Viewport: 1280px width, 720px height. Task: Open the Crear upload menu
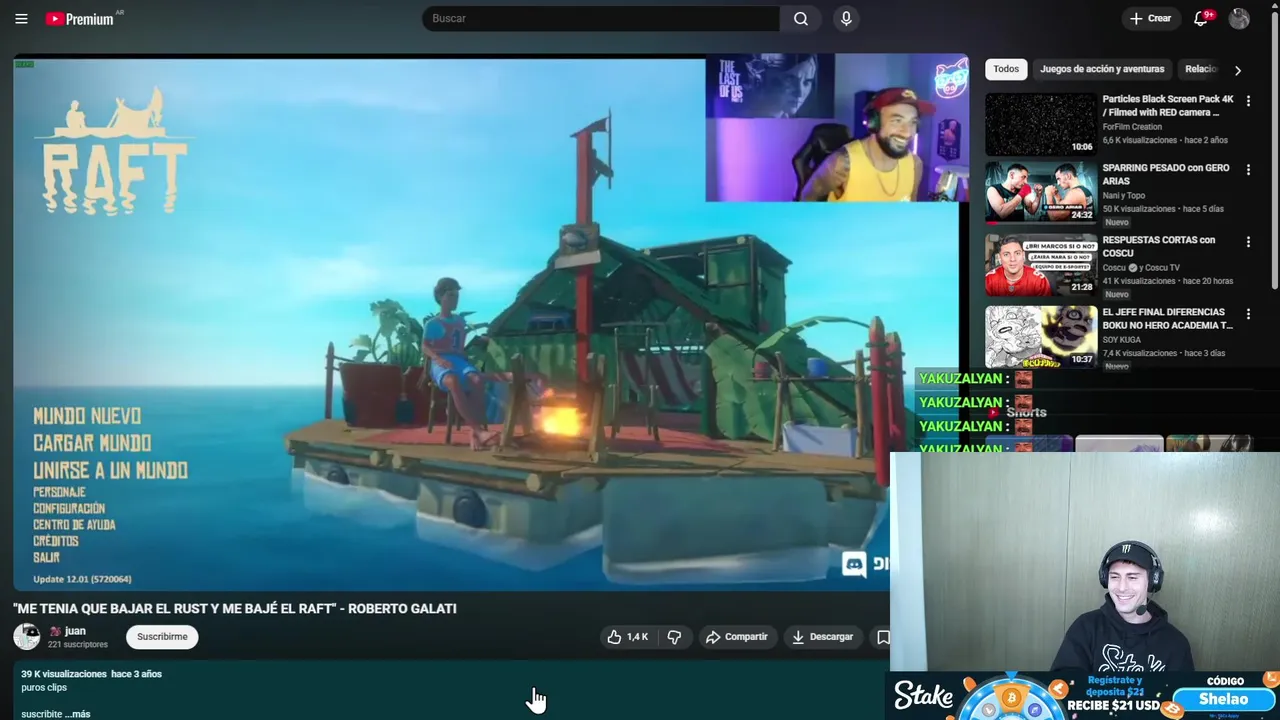tap(1150, 19)
